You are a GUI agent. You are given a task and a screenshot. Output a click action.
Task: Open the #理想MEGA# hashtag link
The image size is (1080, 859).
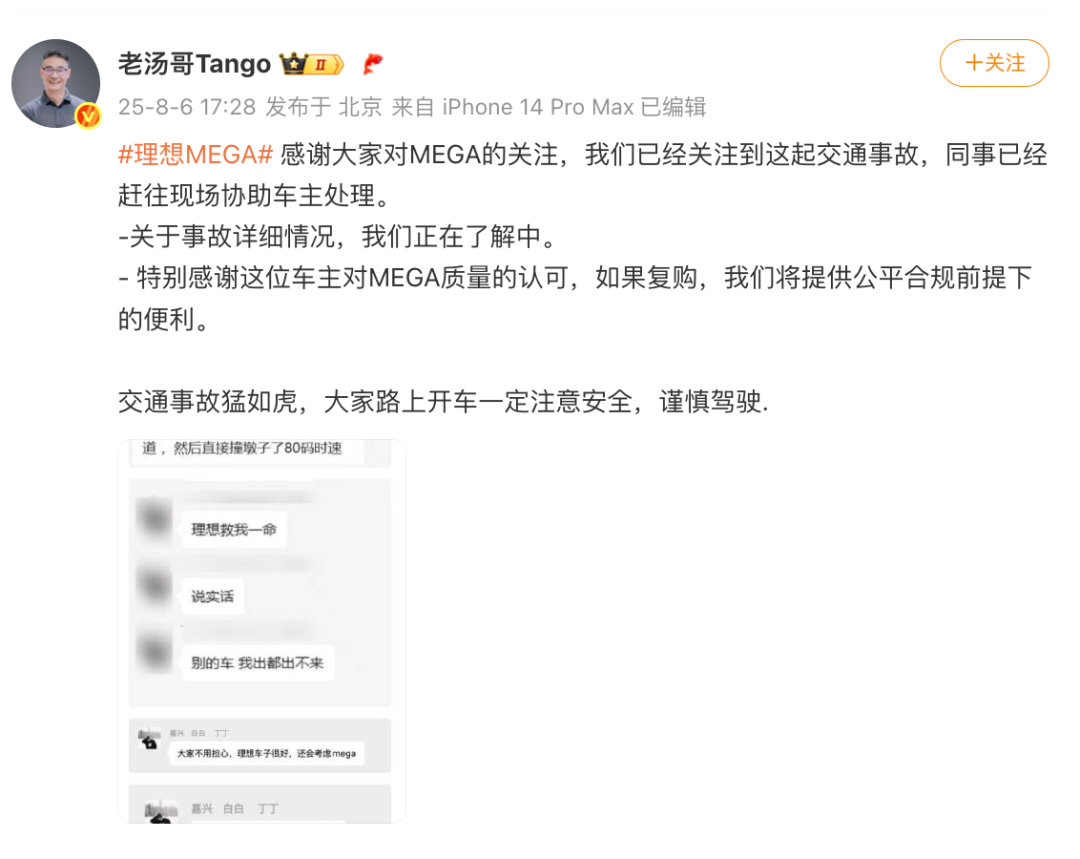(196, 154)
